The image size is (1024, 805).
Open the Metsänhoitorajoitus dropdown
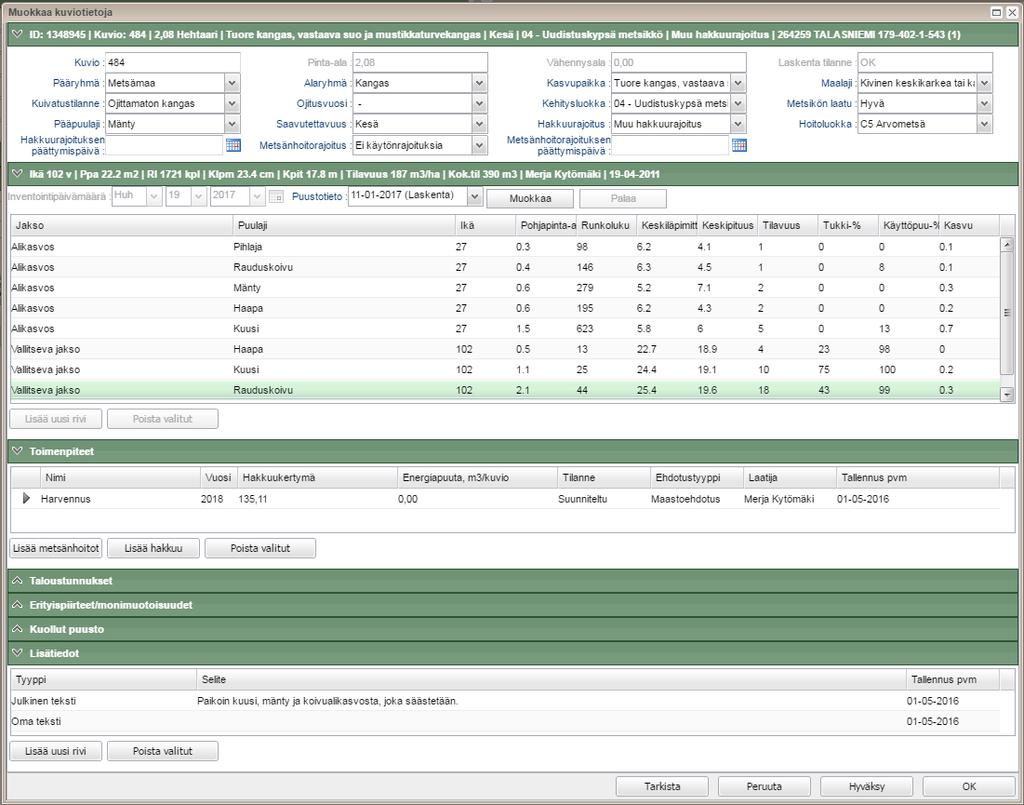coord(479,145)
